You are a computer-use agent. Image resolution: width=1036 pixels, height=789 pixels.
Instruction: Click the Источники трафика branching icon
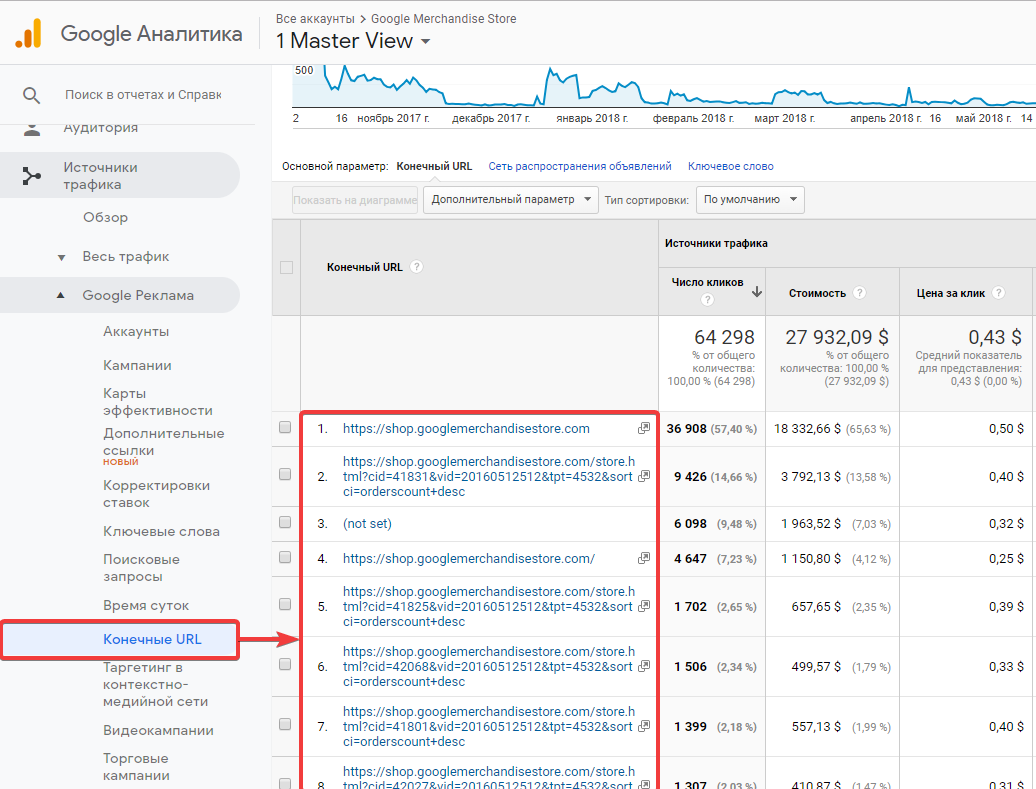tap(31, 176)
